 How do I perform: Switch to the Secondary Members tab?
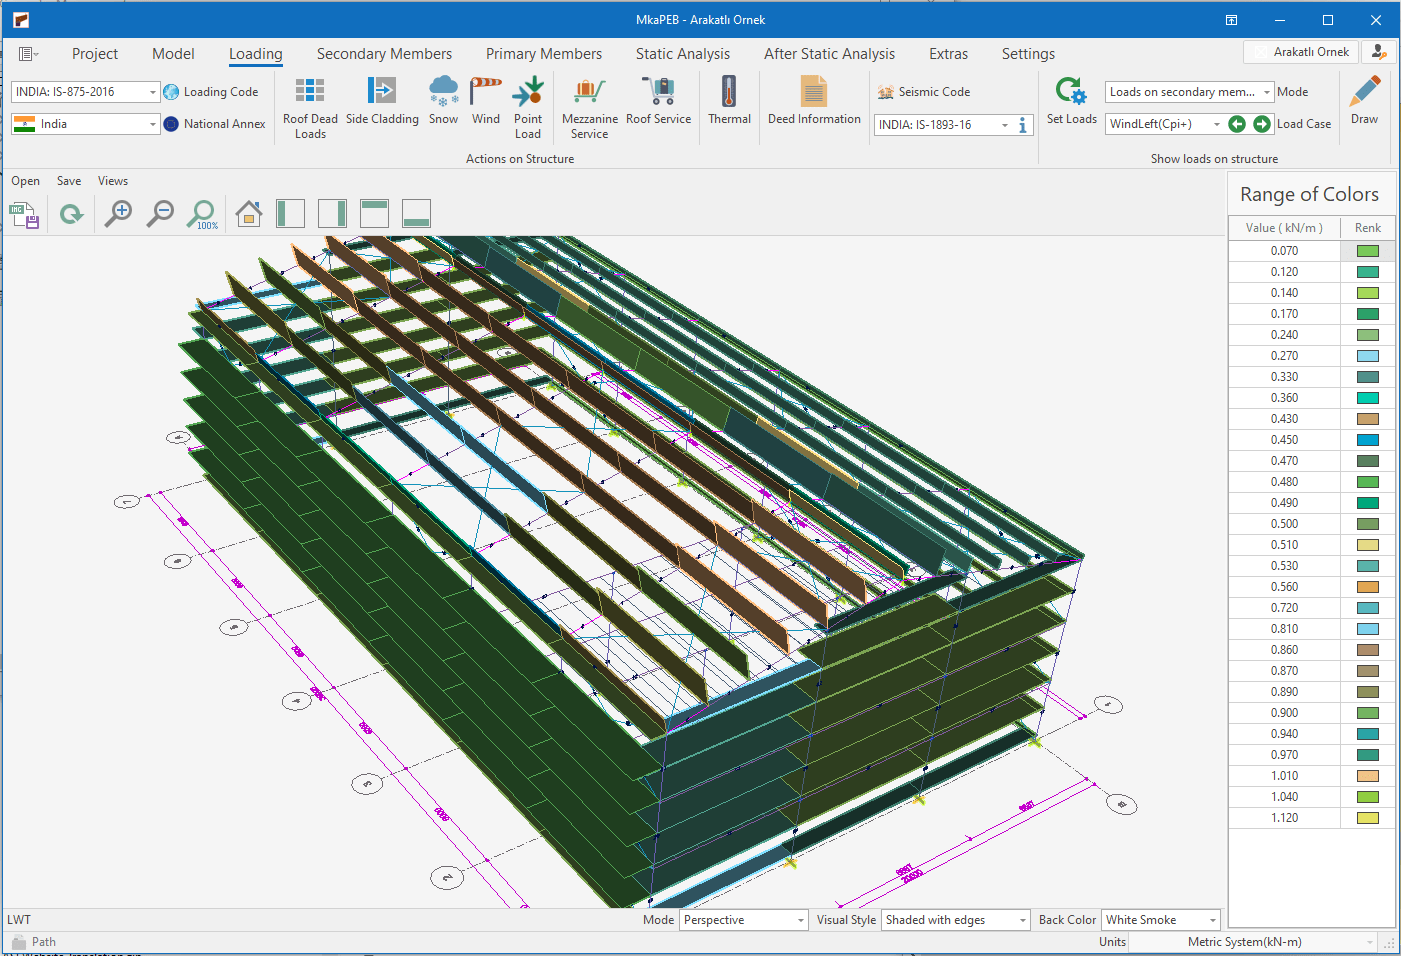[384, 54]
